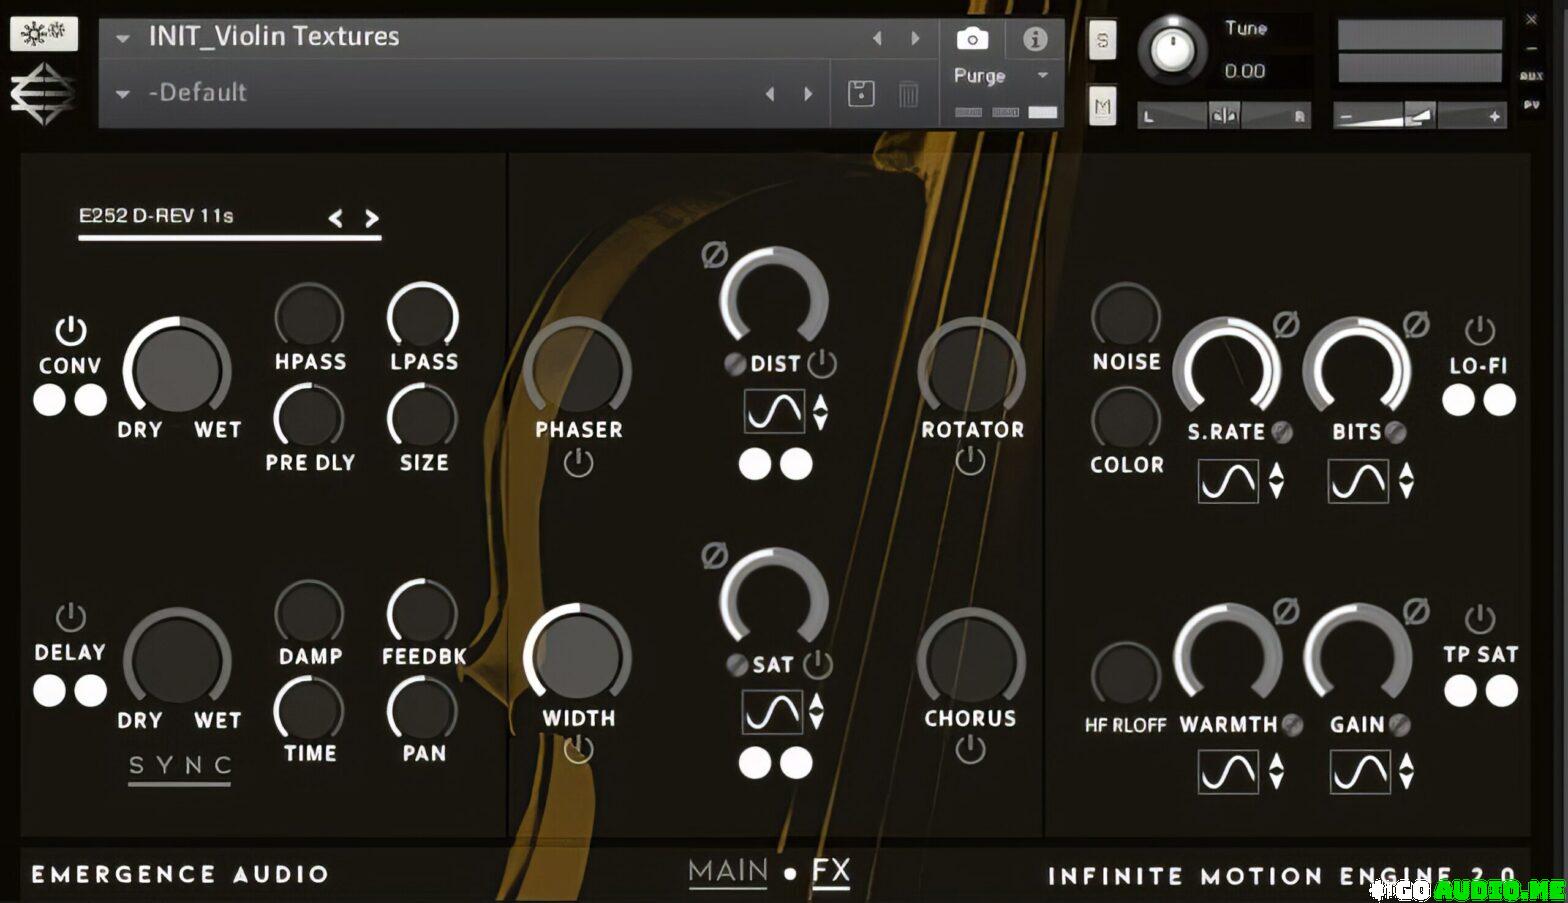The image size is (1568, 903).
Task: Switch to the MAIN tab
Action: click(x=728, y=872)
